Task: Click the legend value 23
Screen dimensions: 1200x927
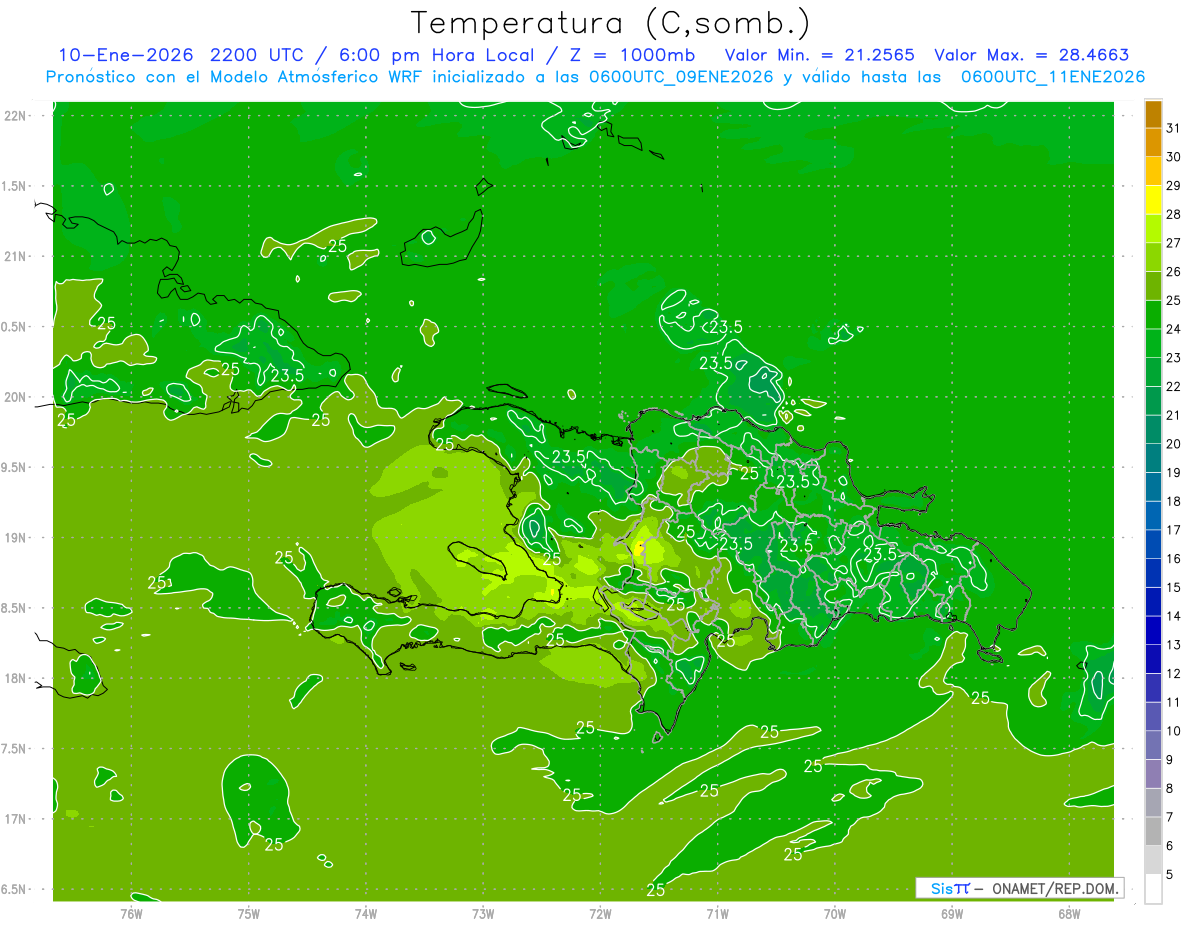Action: 1174,358
